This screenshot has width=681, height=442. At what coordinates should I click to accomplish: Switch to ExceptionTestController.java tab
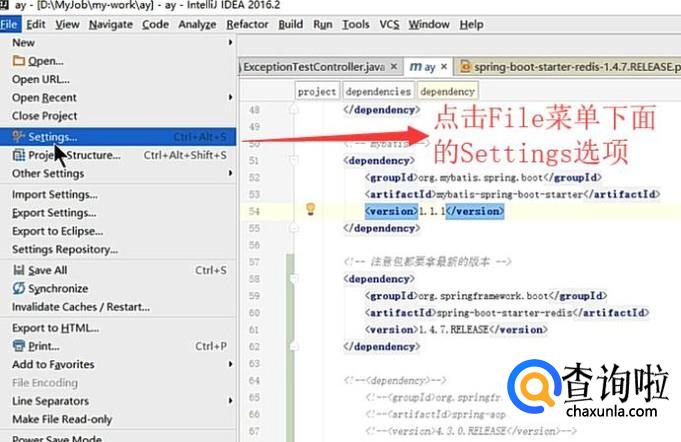pyautogui.click(x=314, y=67)
